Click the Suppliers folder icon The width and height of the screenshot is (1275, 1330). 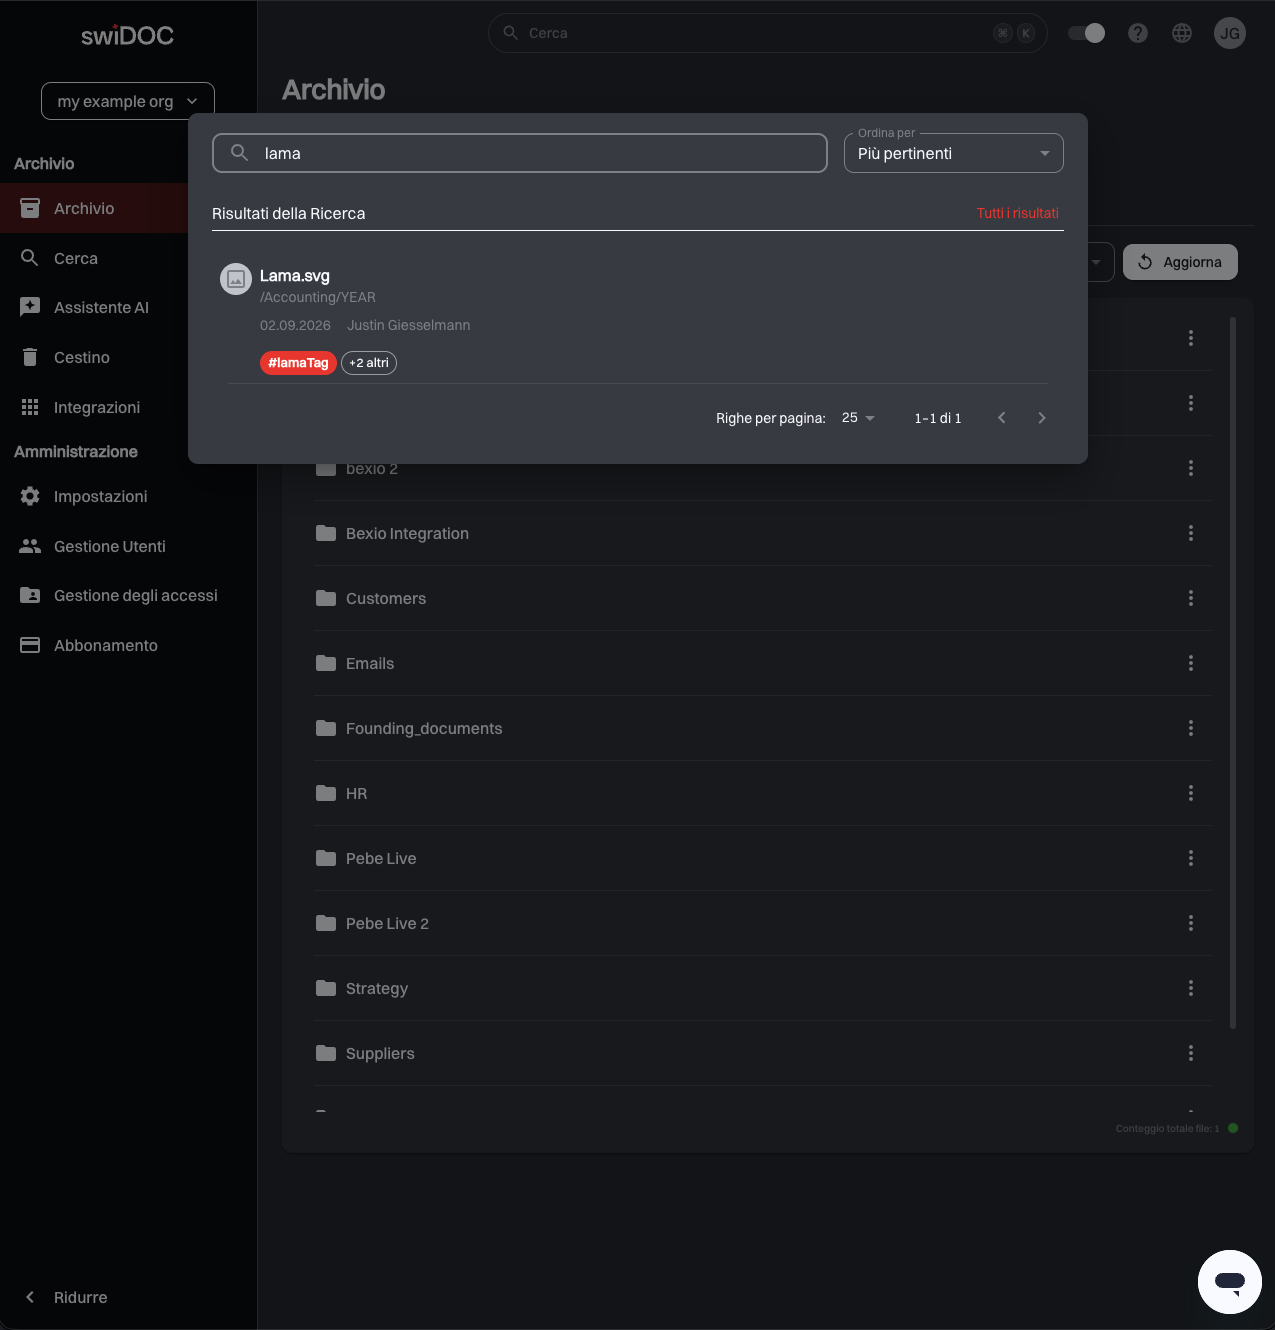[326, 1053]
